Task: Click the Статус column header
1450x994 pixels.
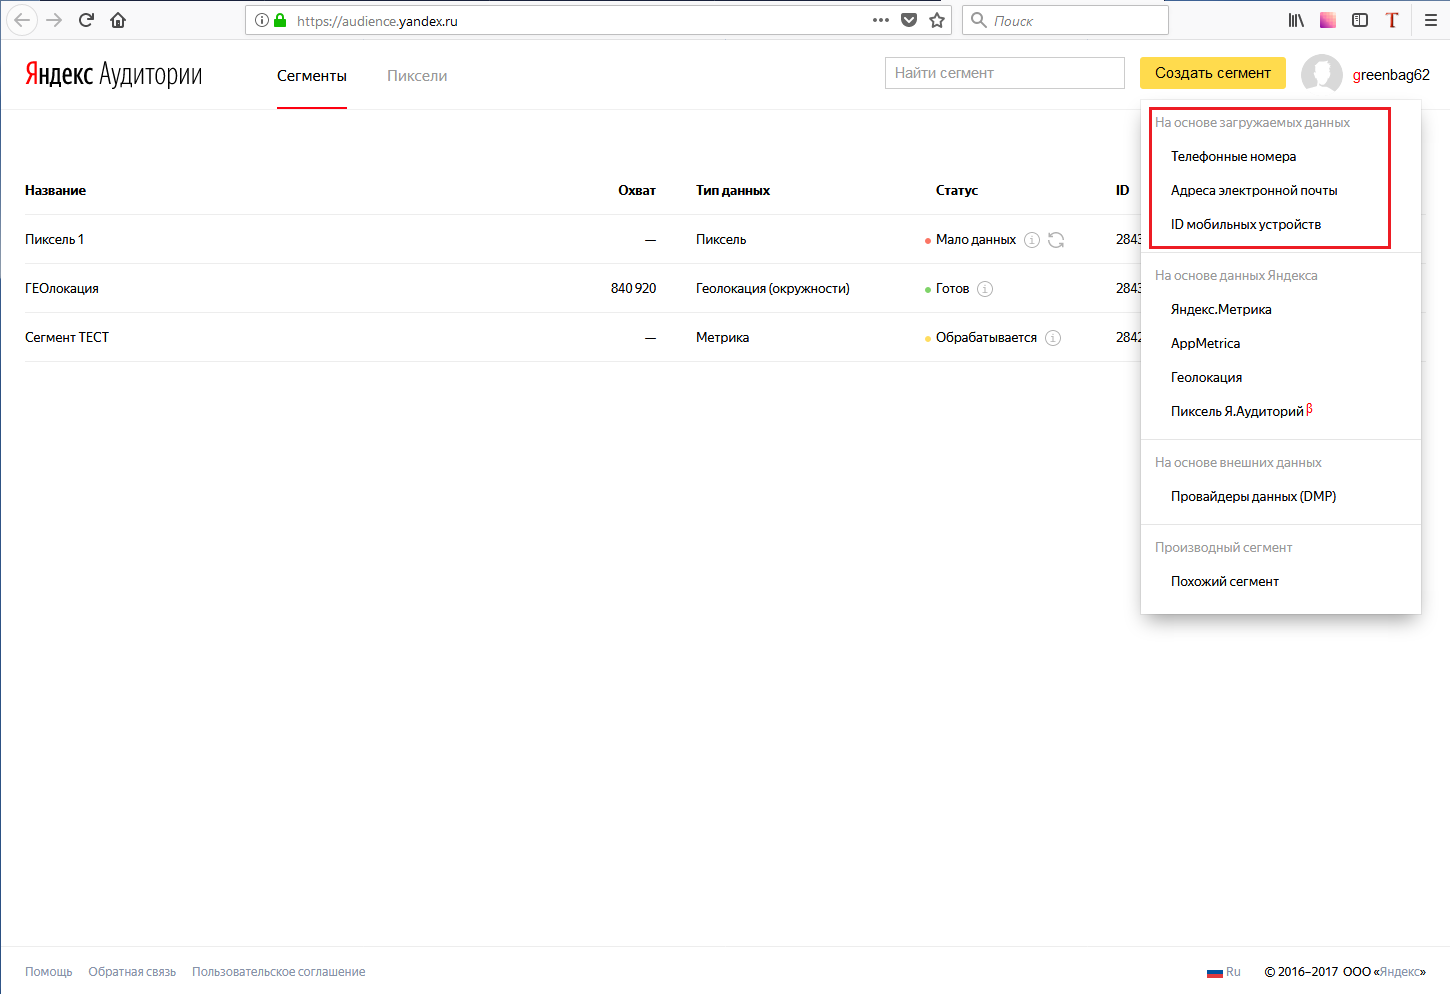Action: [x=957, y=190]
